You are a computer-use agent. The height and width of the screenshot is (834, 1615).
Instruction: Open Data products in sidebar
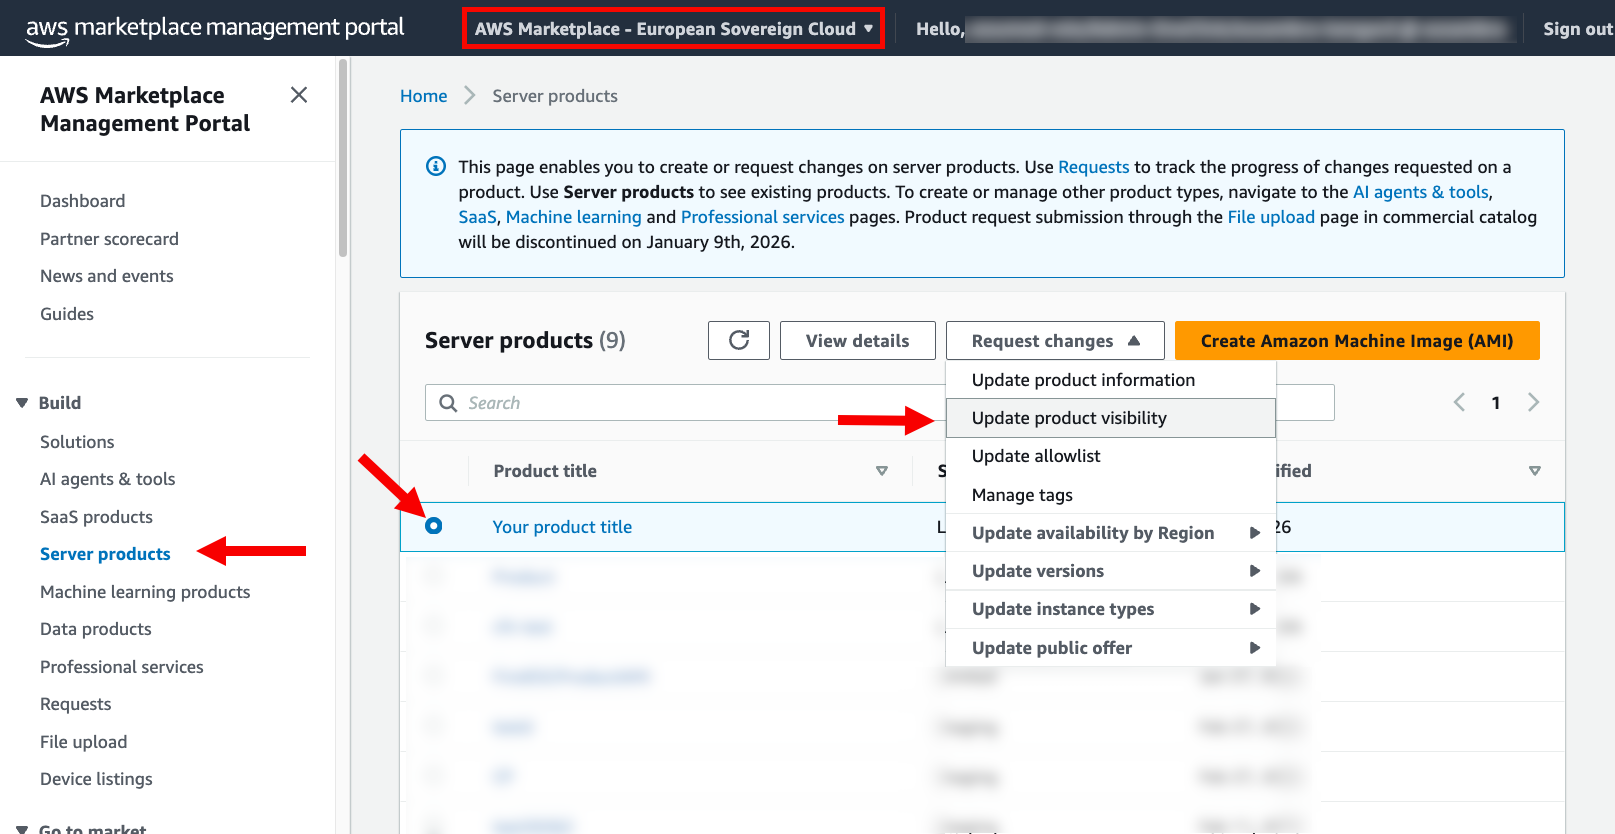[95, 629]
